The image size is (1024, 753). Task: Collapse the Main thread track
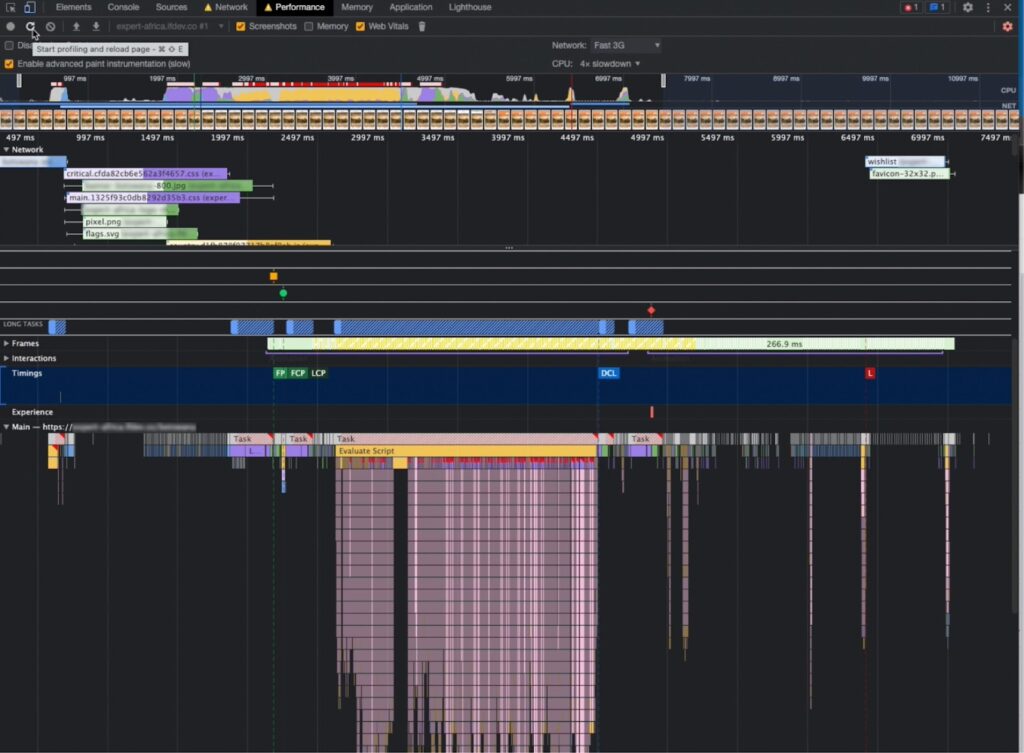click(6, 427)
